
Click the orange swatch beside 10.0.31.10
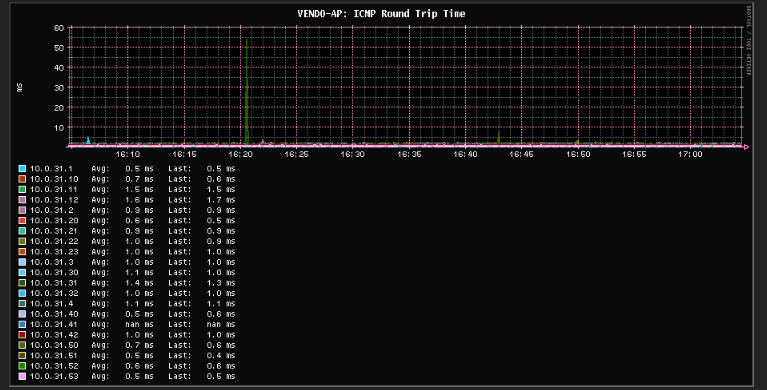pos(22,179)
